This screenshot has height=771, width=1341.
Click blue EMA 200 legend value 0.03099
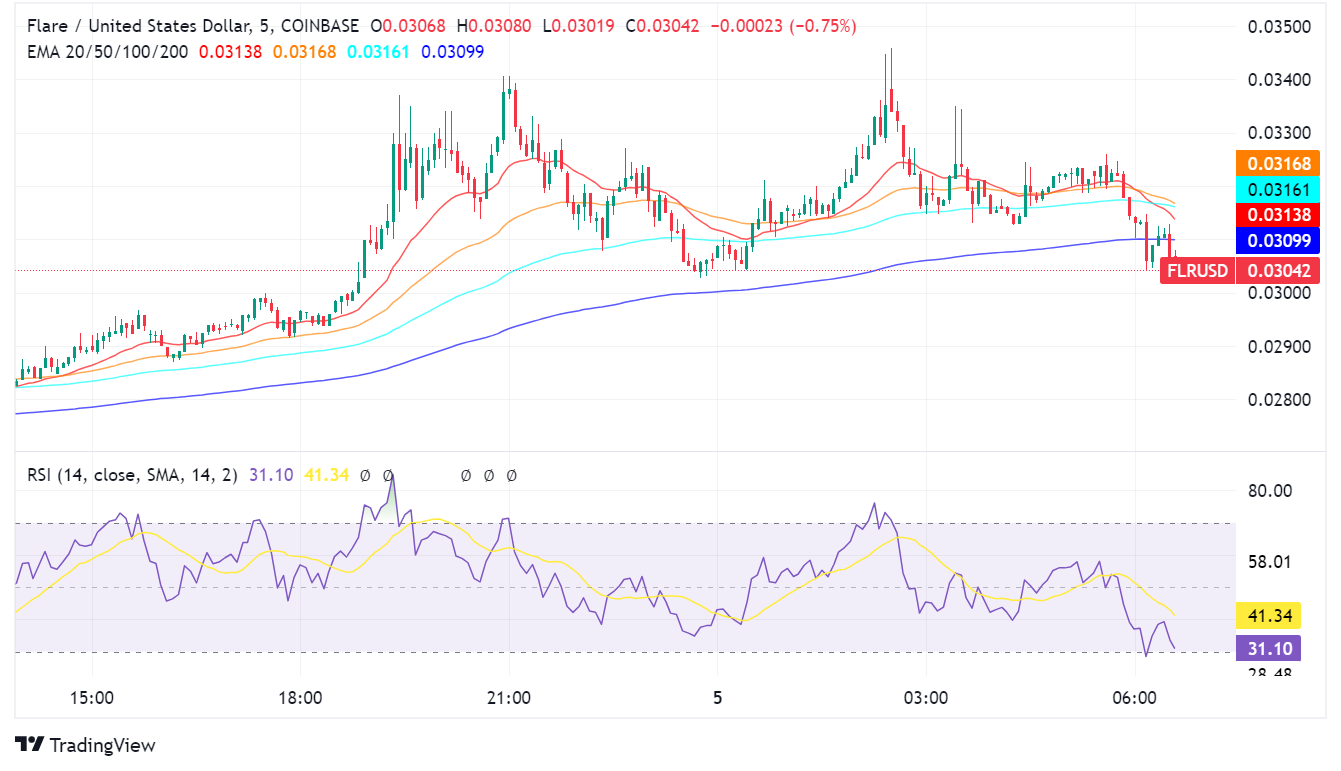[452, 51]
